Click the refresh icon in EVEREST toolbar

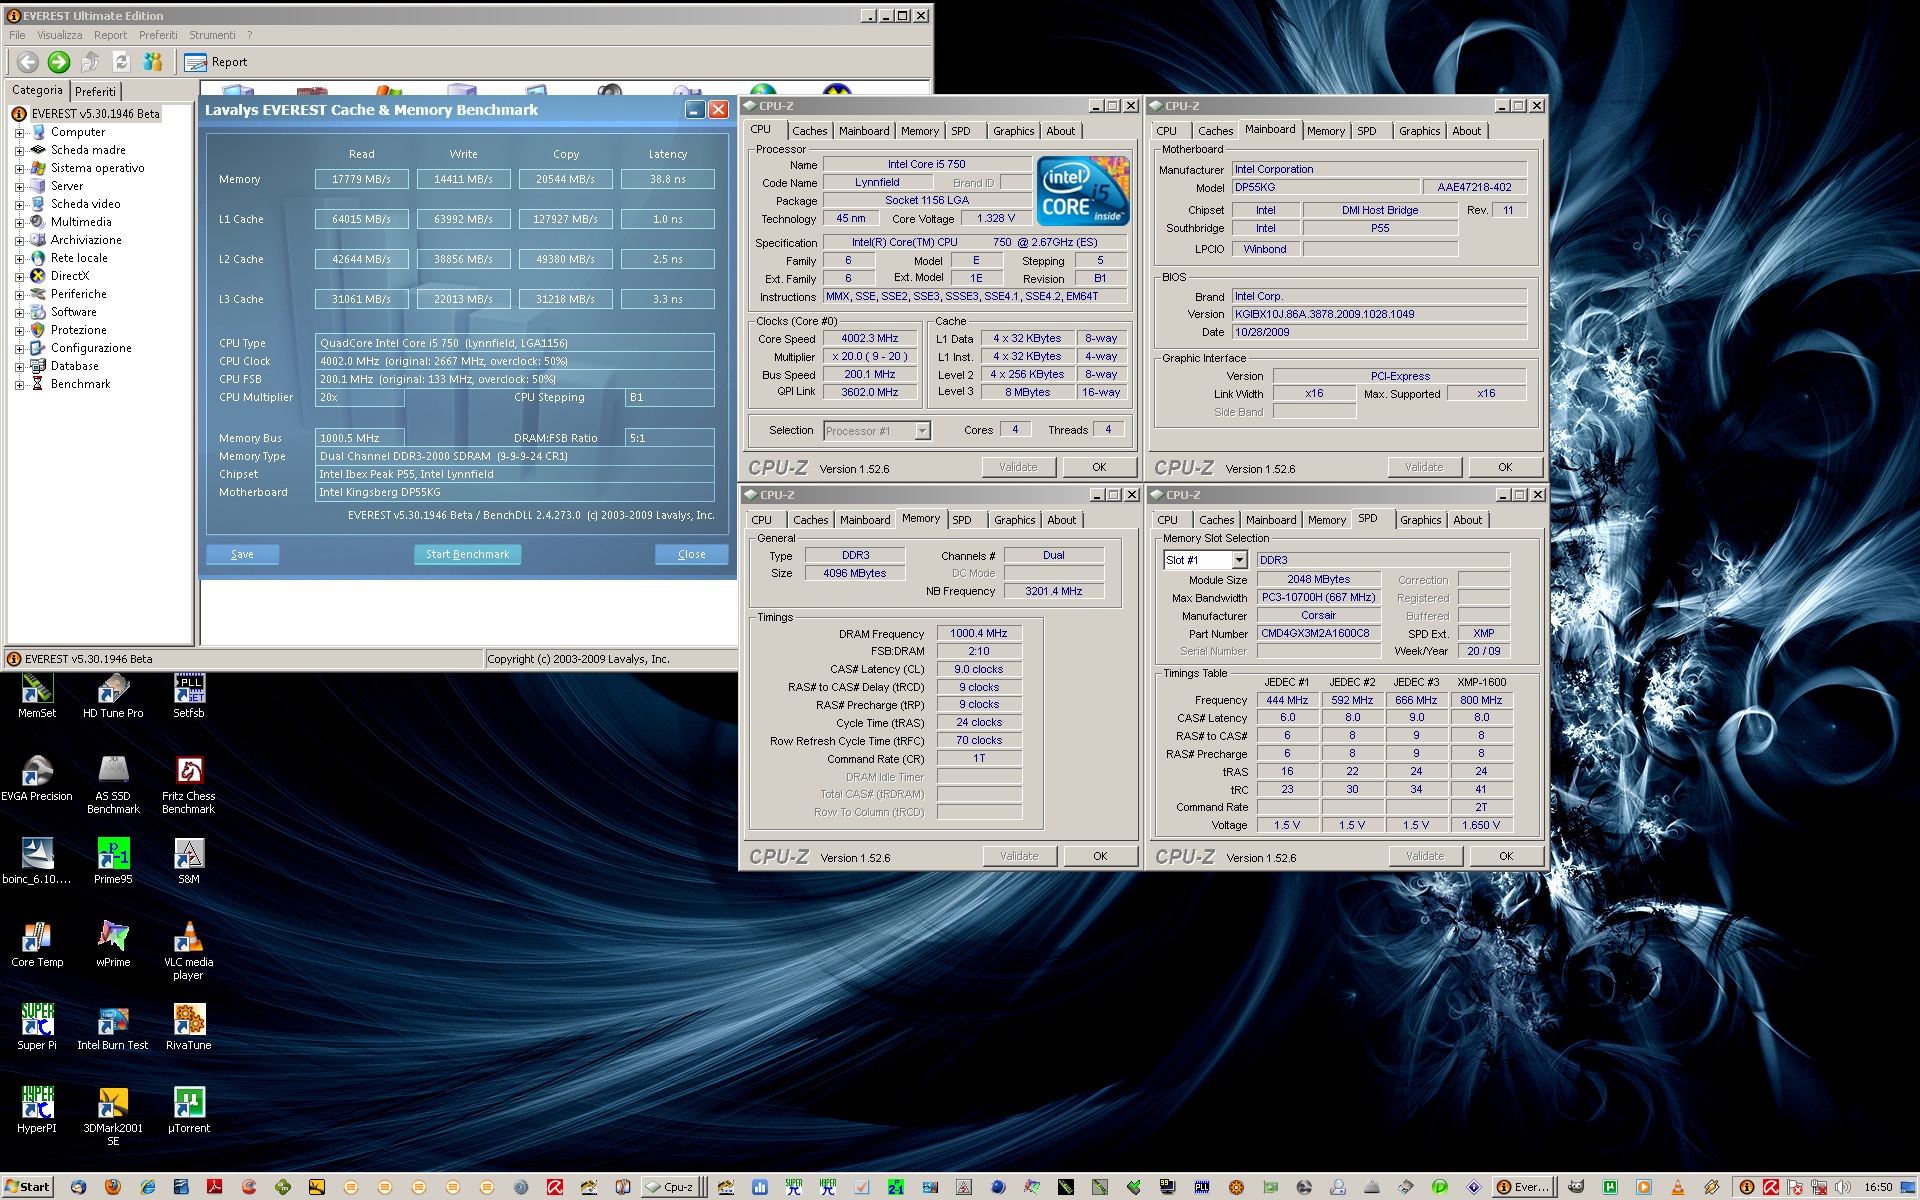122,62
